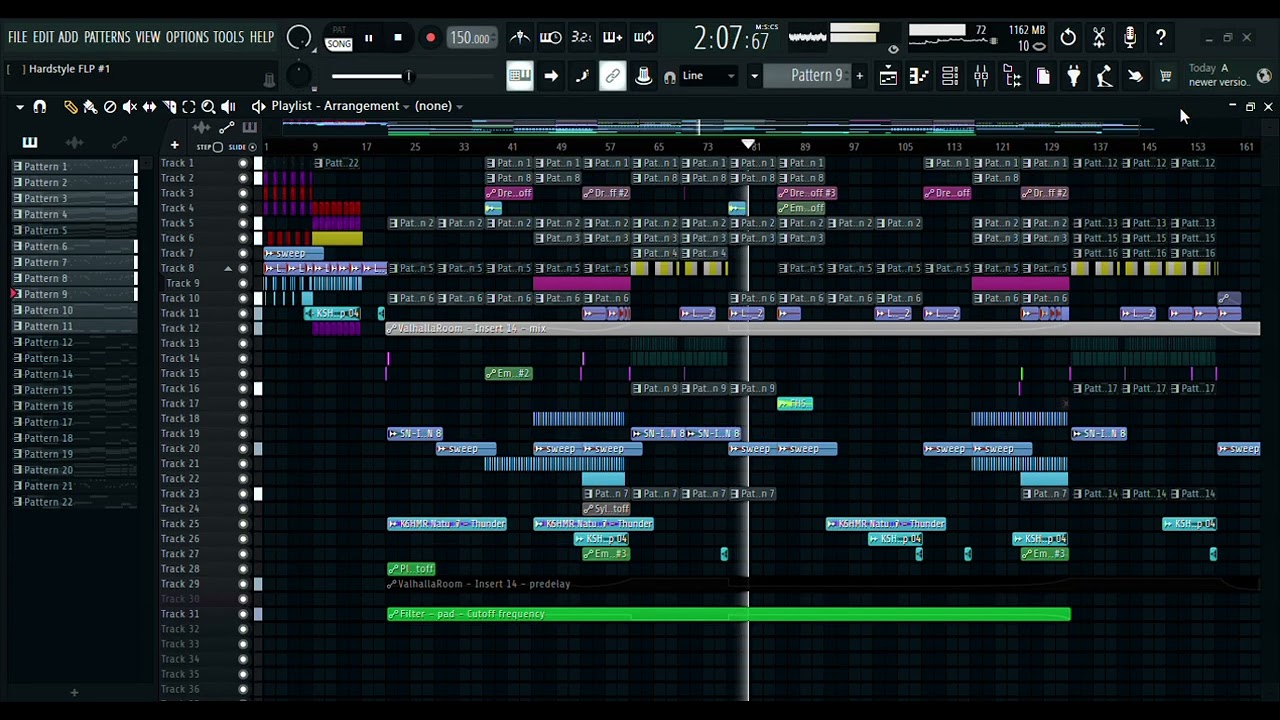Add a new pattern with plus button
The width and height of the screenshot is (1280, 720).
(x=859, y=76)
